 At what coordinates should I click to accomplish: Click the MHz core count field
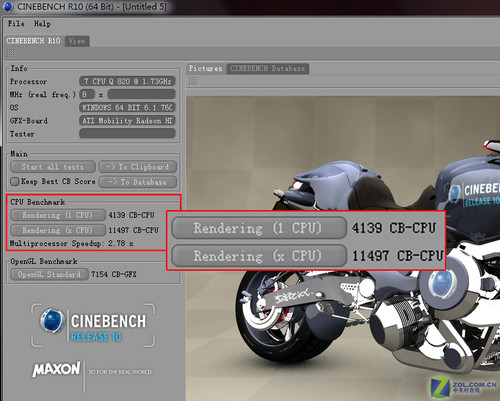click(x=87, y=94)
